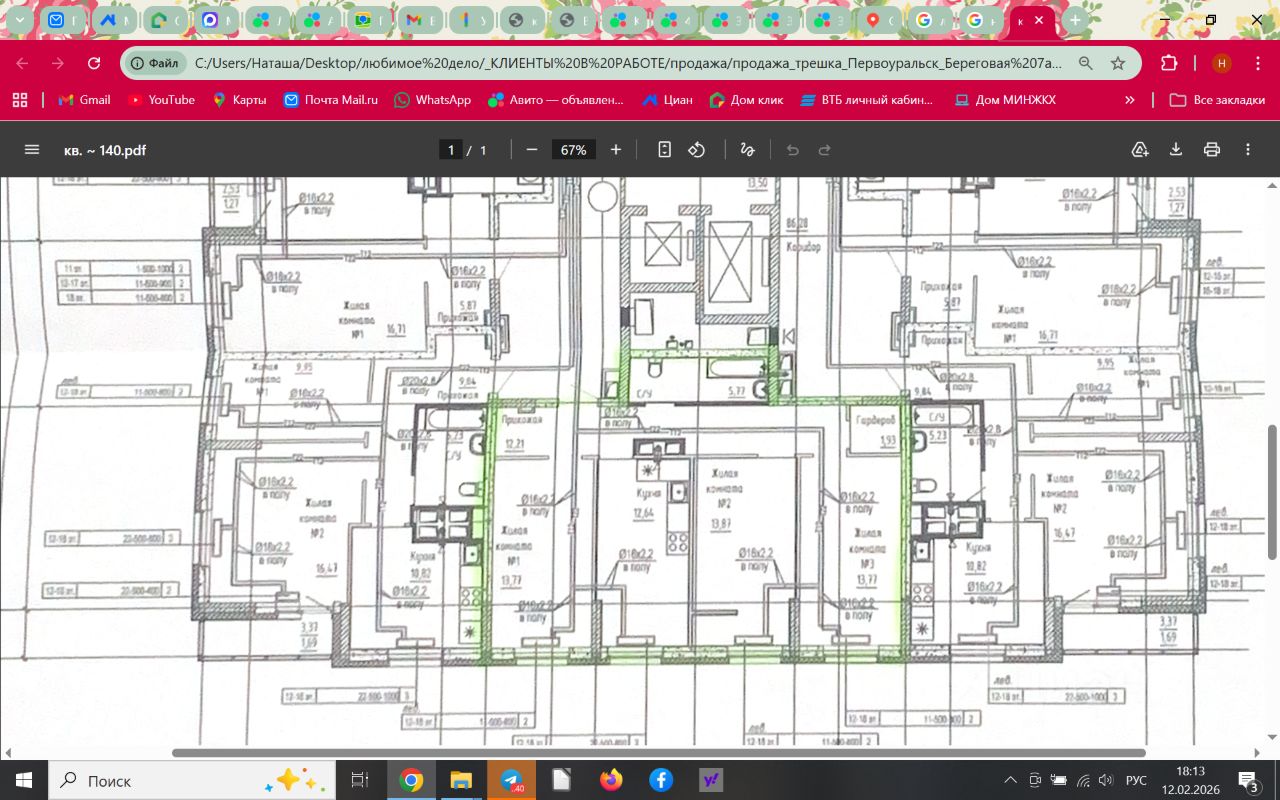Toggle the PDF sidebar menu
The width and height of the screenshot is (1280, 800).
coord(32,150)
